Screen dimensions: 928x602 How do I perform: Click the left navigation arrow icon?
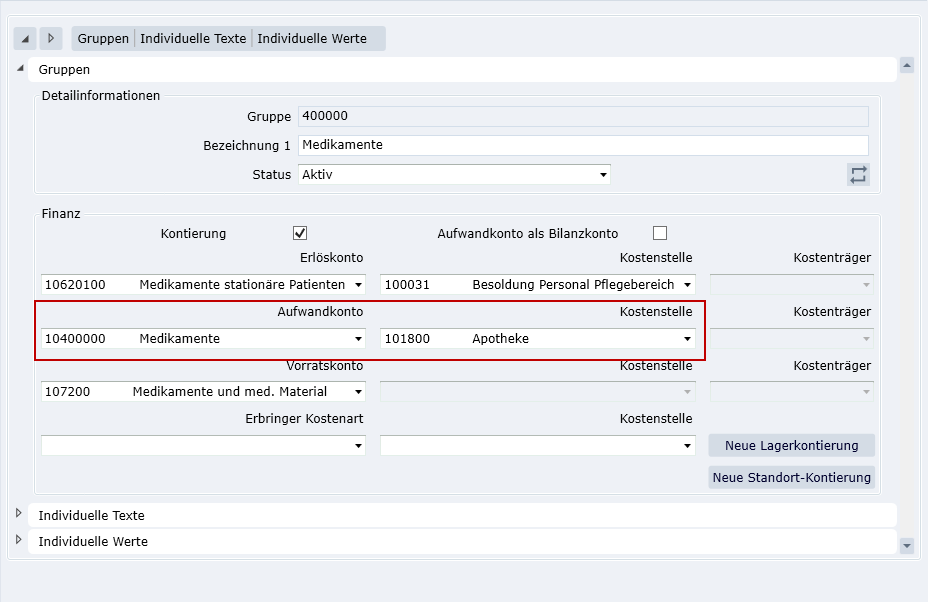[25, 39]
